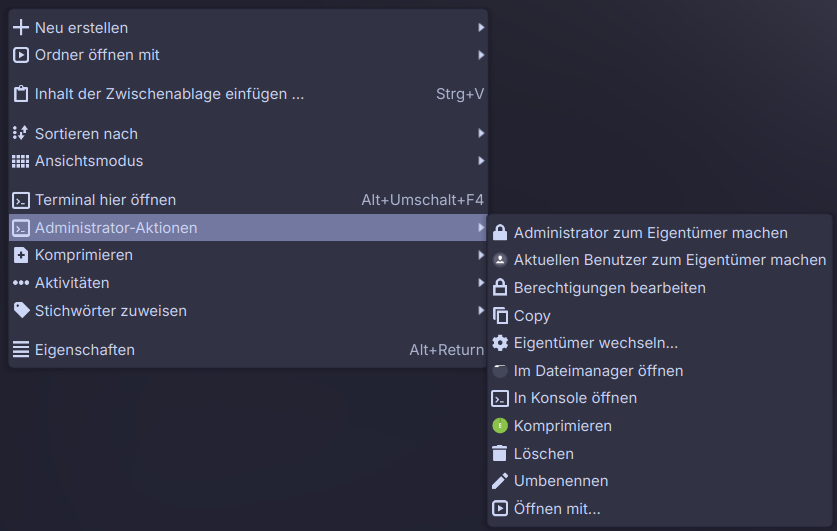Screen dimensions: 837x531
Task: Click the clipboard paste icon
Action: click(x=20, y=95)
